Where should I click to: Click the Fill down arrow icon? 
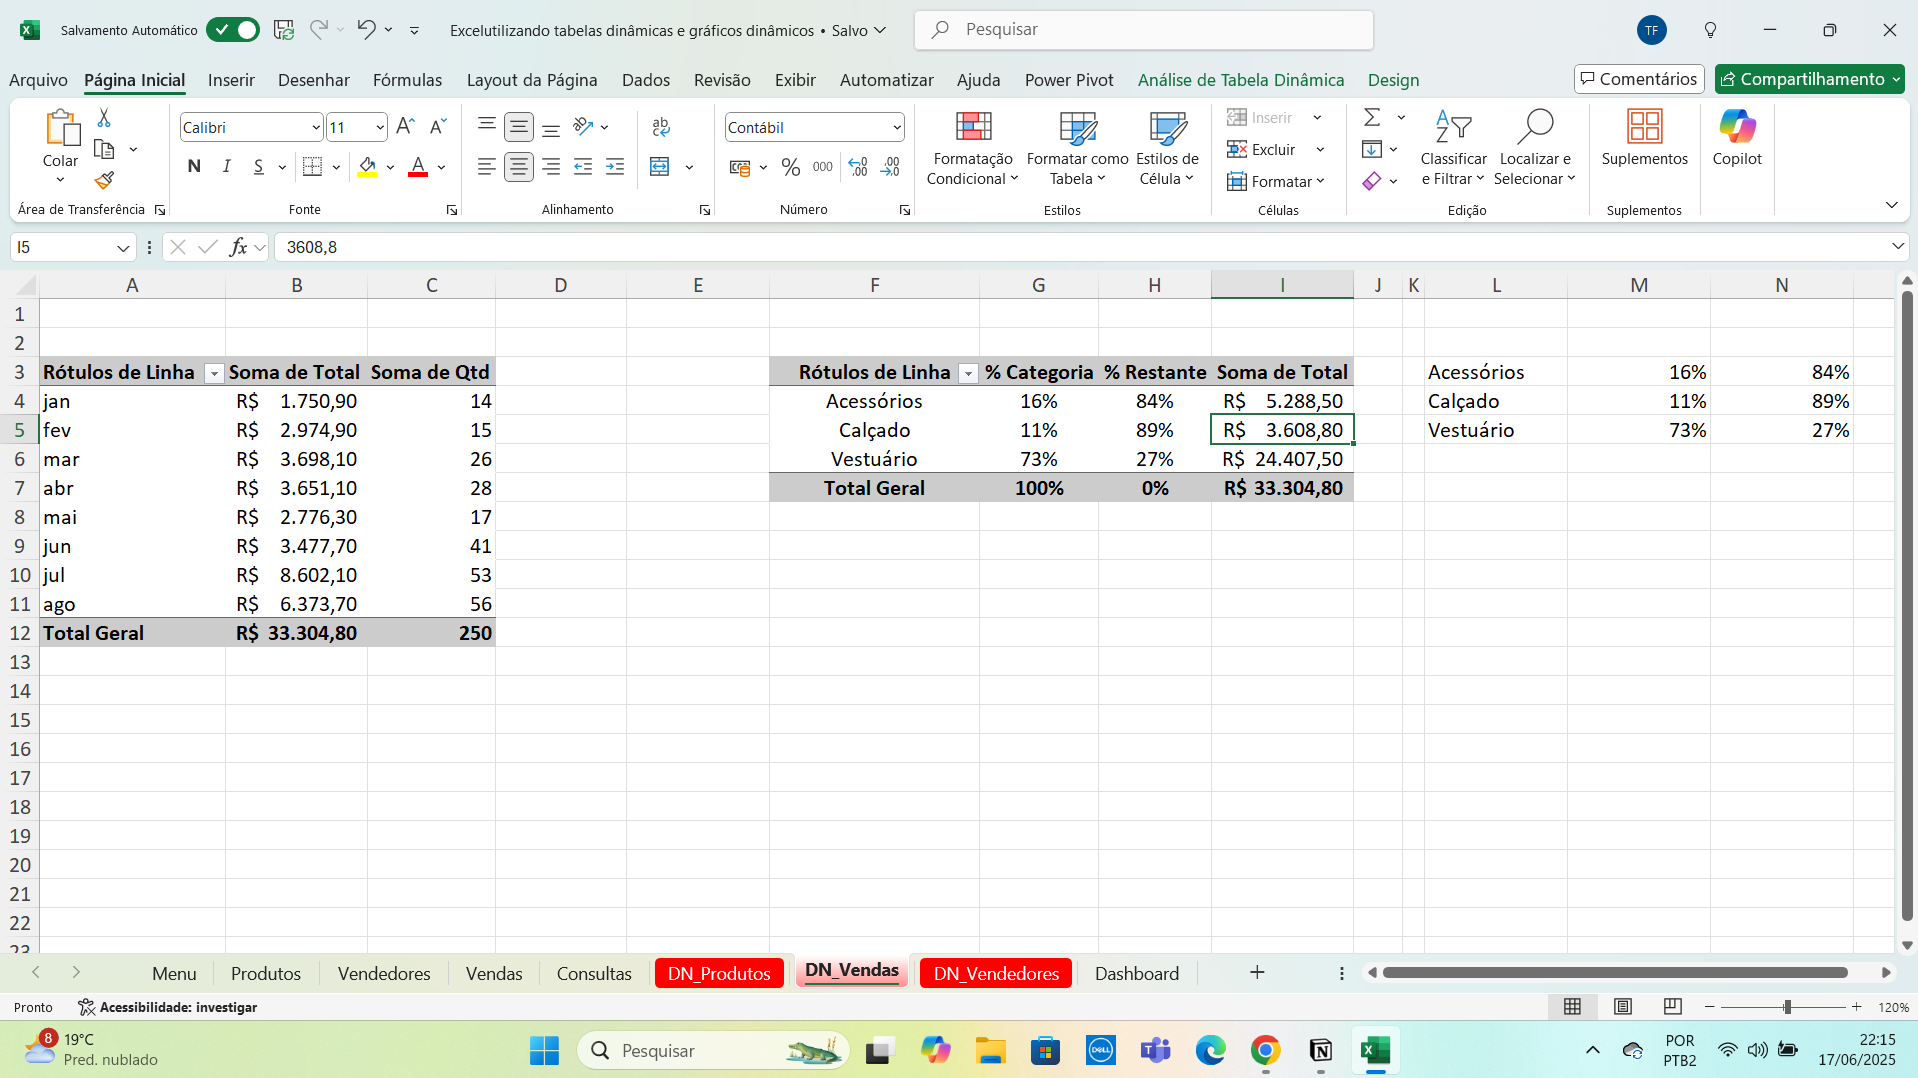1372,149
